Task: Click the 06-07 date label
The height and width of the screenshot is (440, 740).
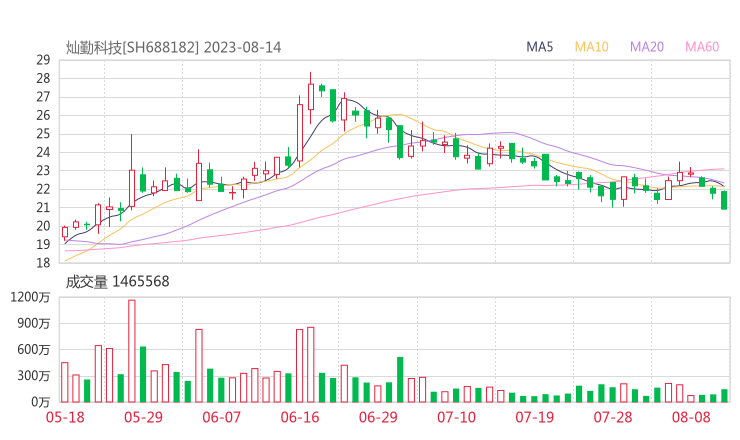Action: pyautogui.click(x=221, y=417)
